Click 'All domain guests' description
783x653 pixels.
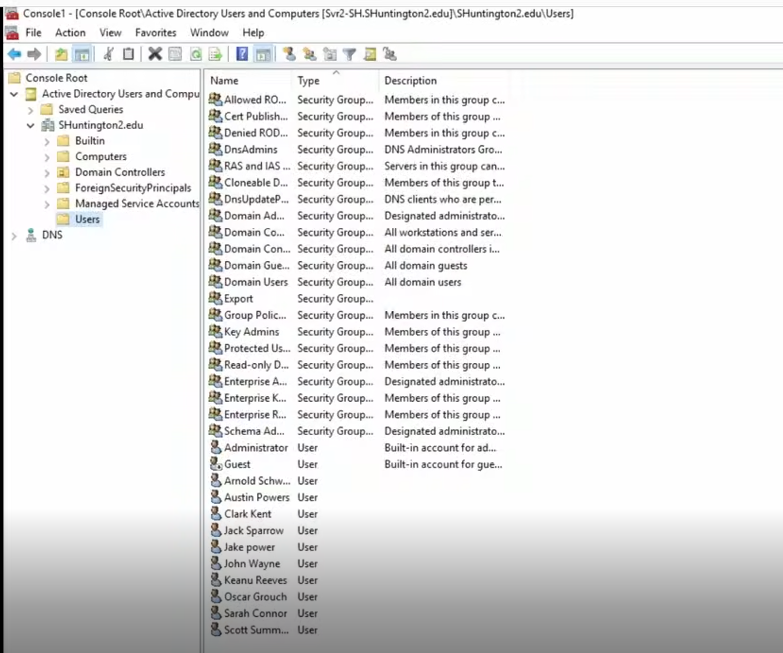425,266
